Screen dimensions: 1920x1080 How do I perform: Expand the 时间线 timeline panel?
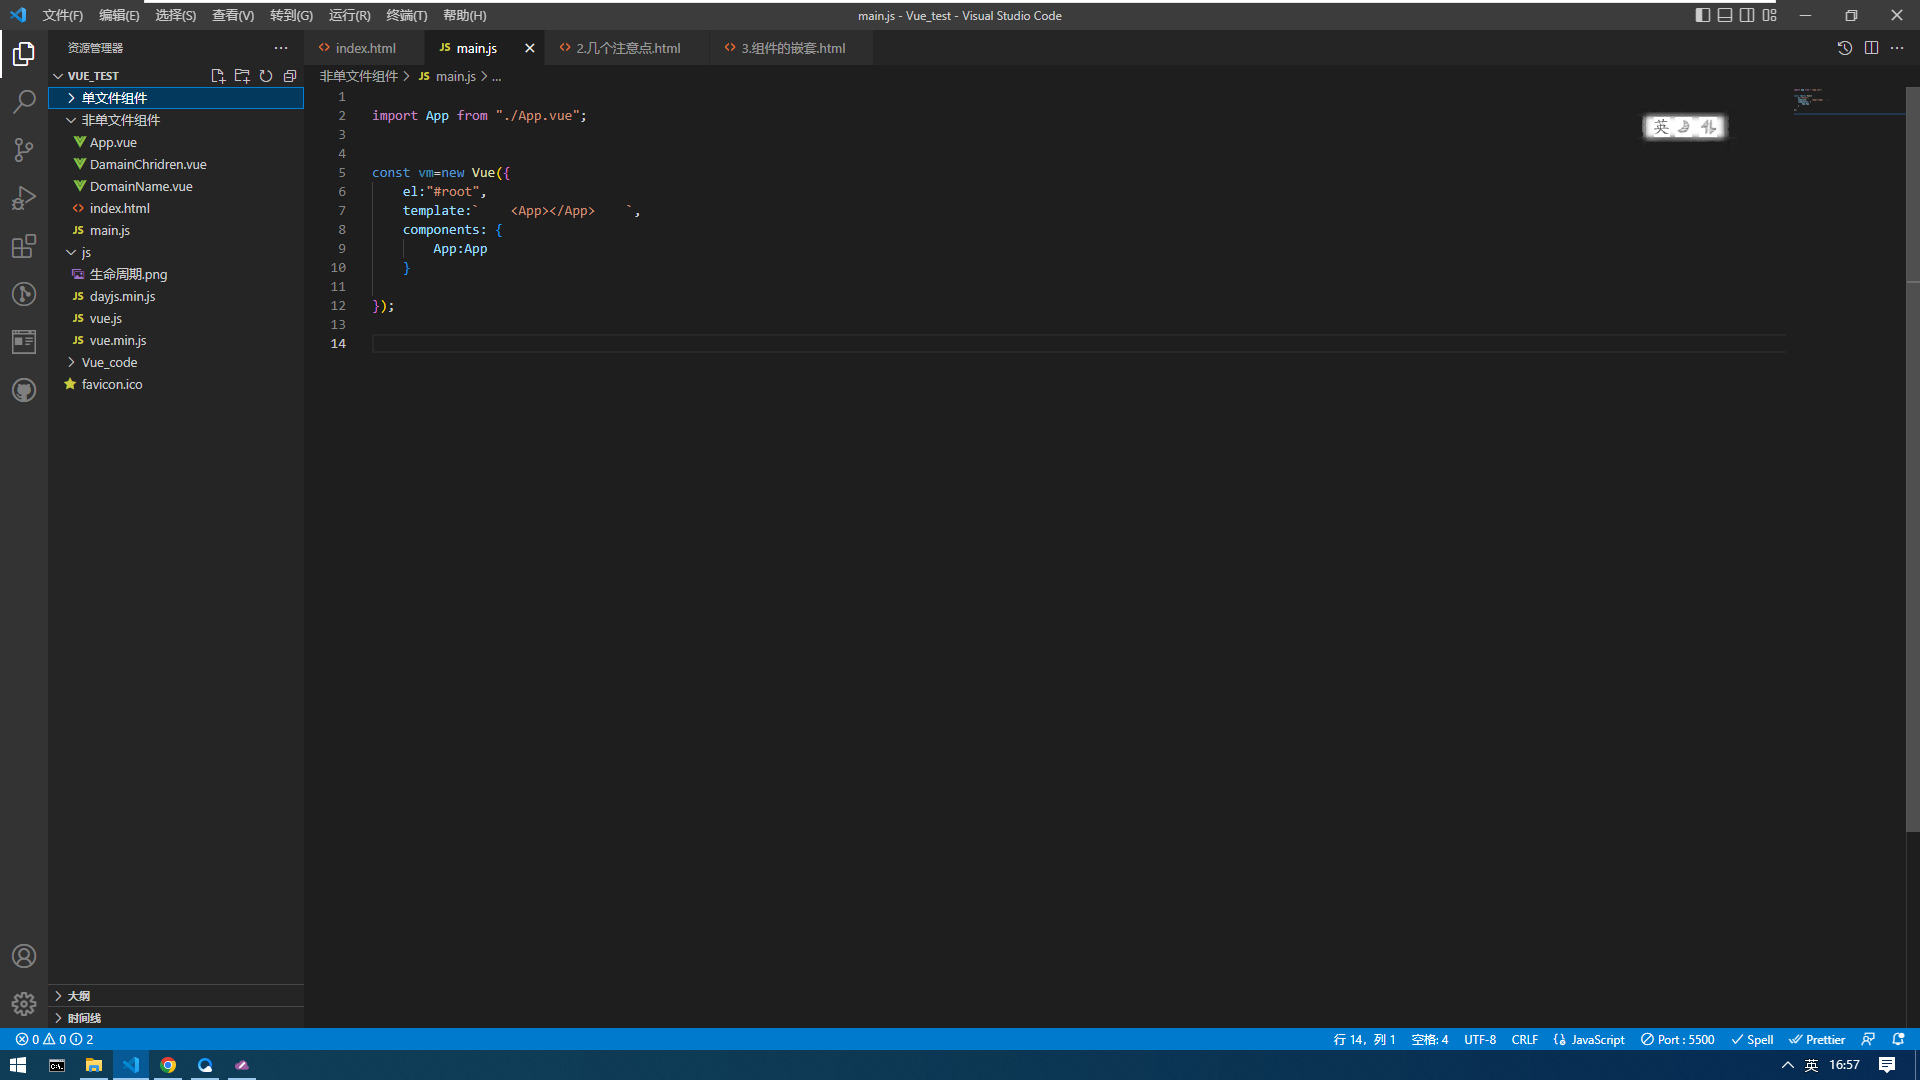(x=176, y=1018)
